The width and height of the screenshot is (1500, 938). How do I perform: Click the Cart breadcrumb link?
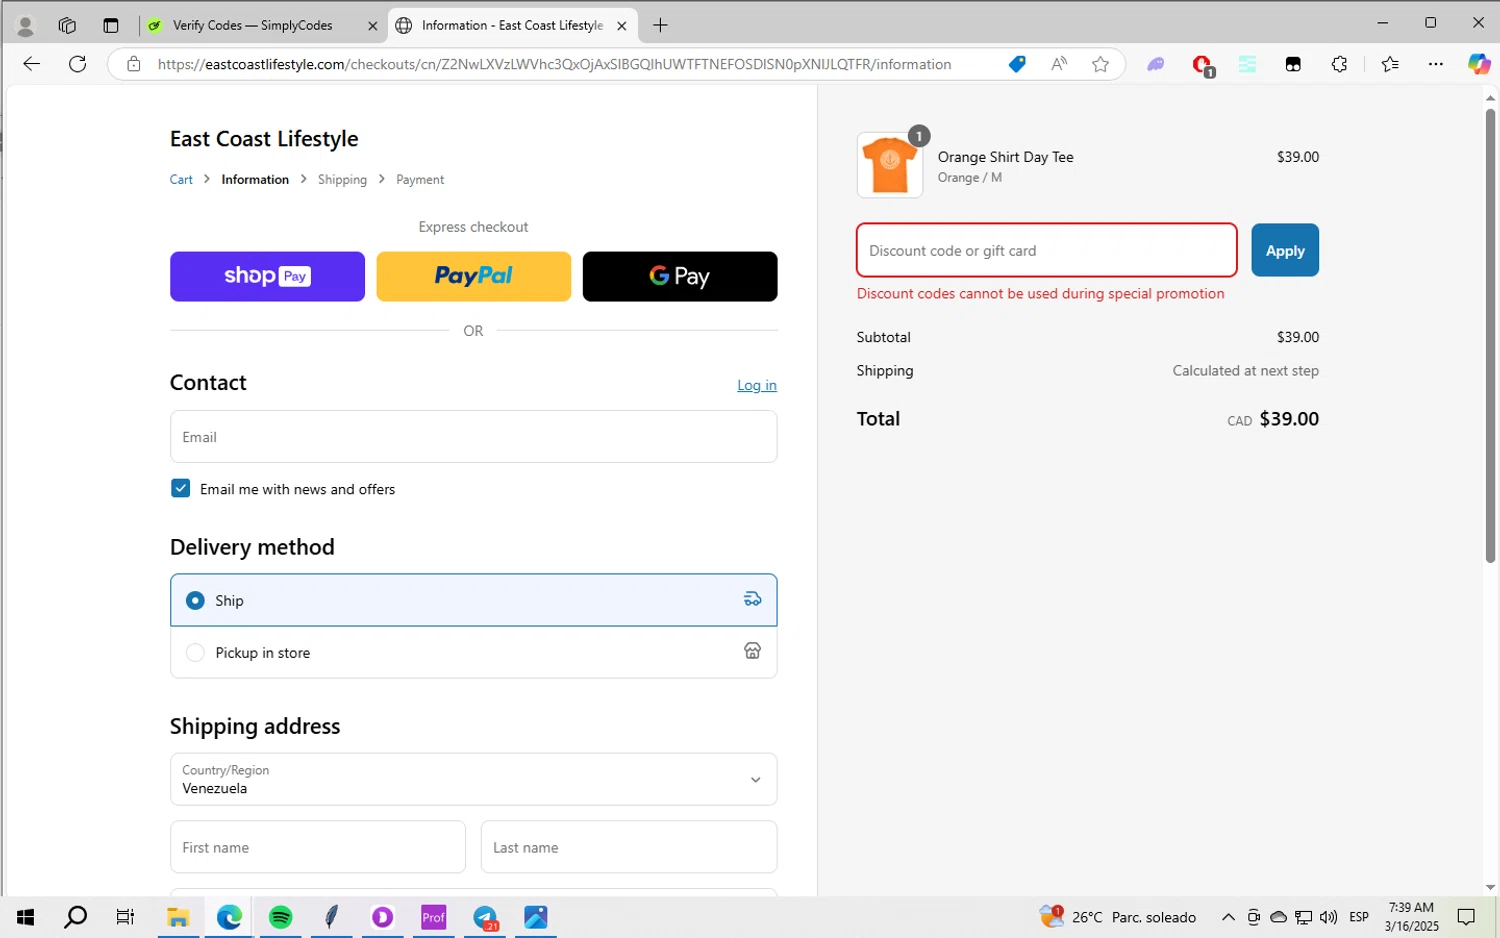181,180
